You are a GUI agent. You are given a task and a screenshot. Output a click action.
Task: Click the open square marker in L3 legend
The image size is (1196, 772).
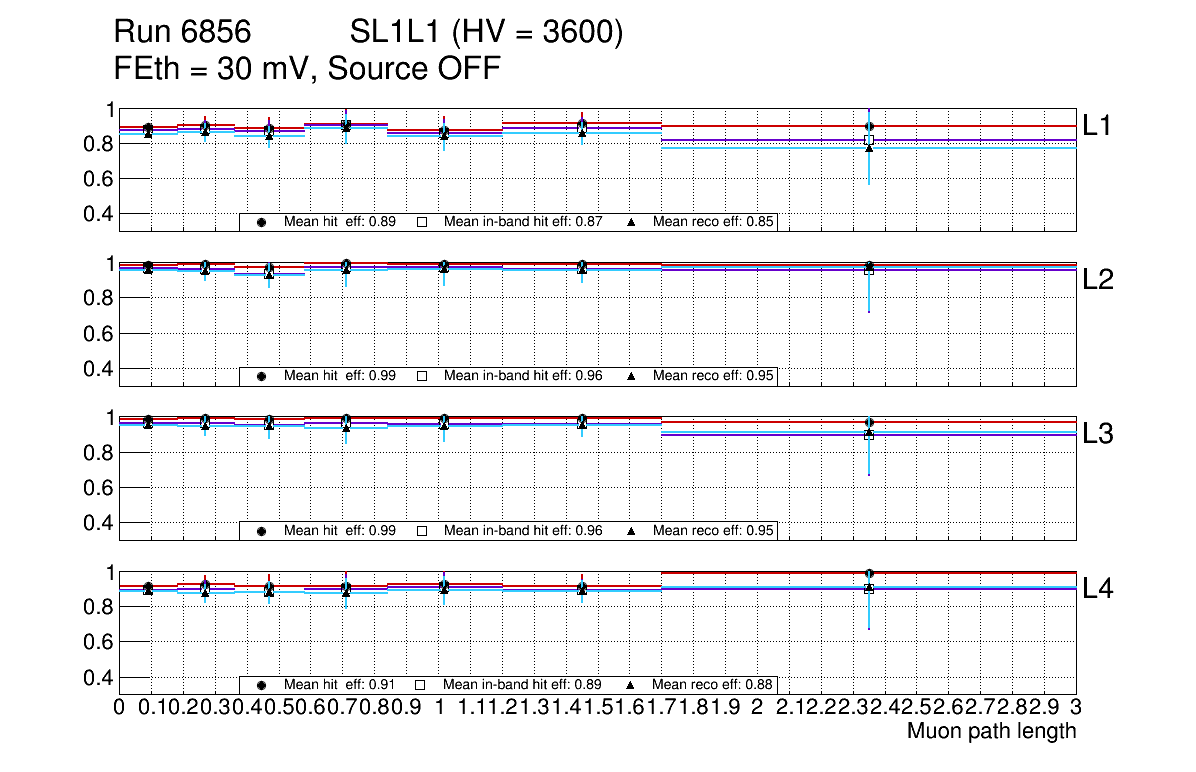point(421,531)
